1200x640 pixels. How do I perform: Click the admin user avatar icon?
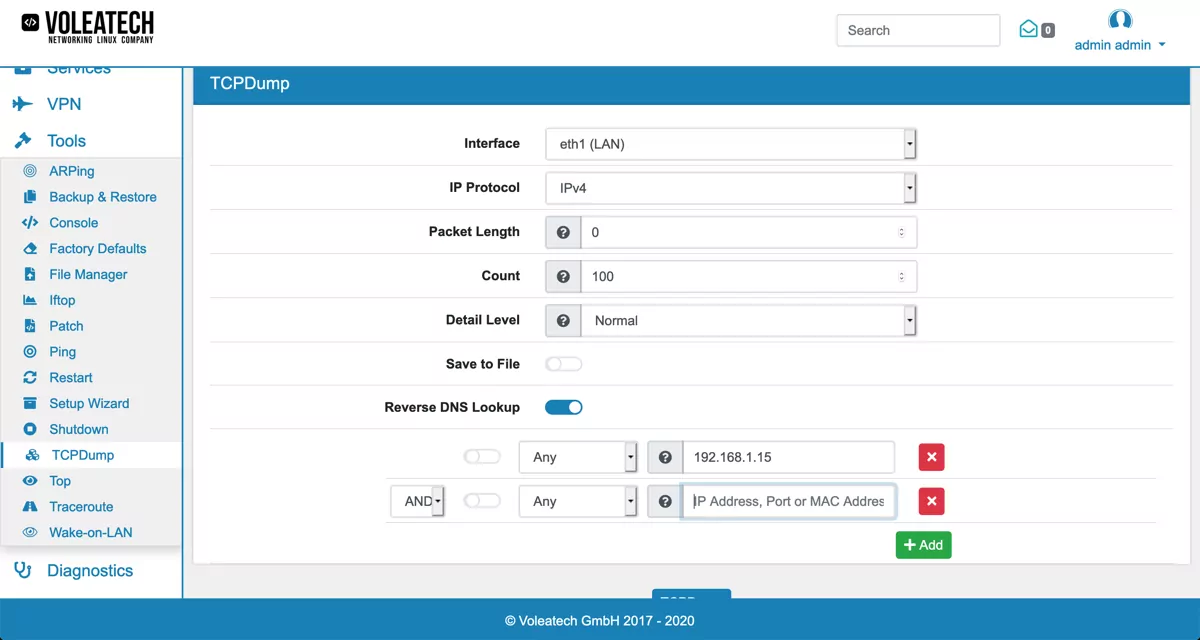(x=1120, y=20)
